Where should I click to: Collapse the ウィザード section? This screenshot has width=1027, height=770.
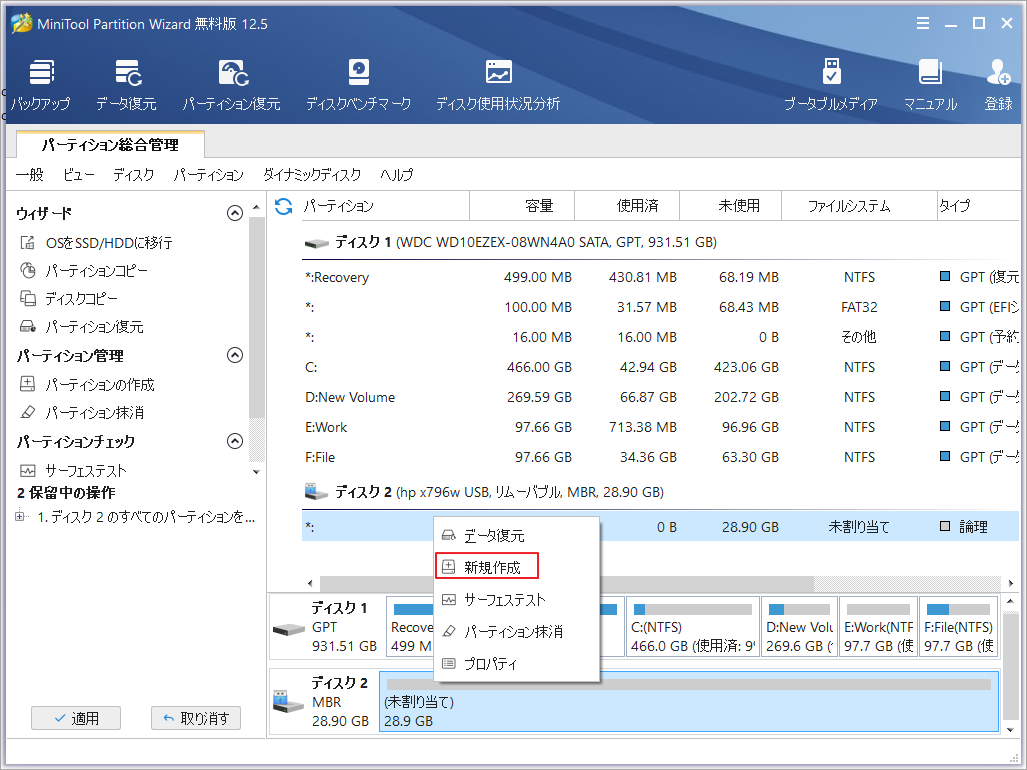coord(235,212)
